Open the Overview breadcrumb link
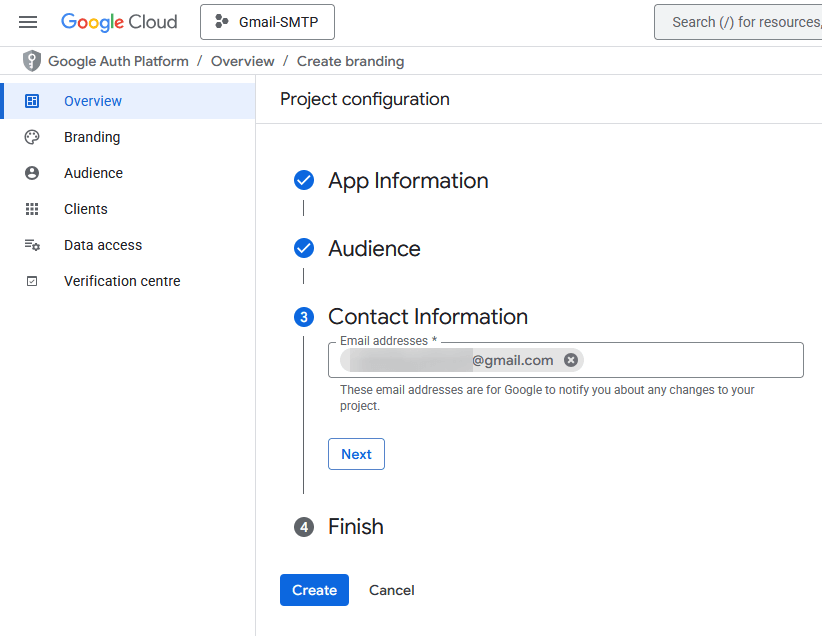The height and width of the screenshot is (636, 822). pos(242,61)
